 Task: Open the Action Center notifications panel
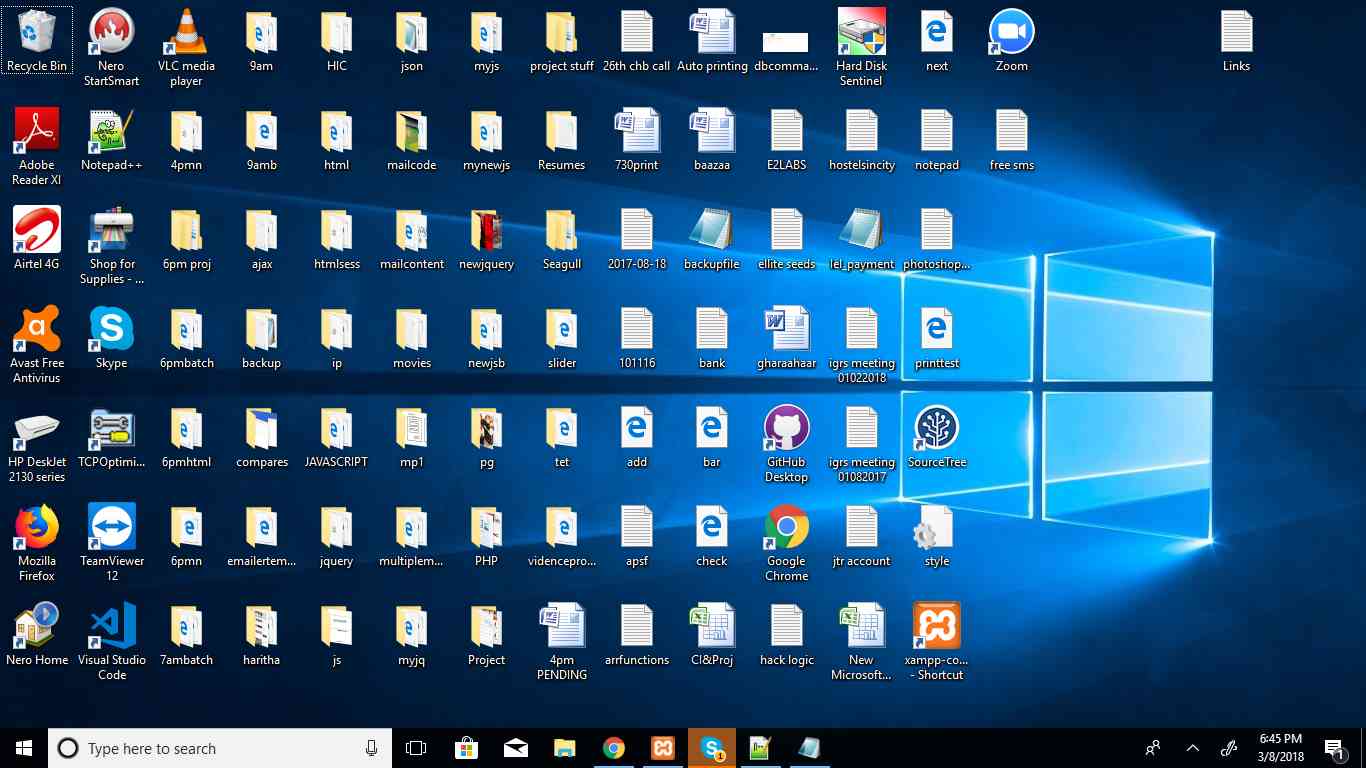1333,748
